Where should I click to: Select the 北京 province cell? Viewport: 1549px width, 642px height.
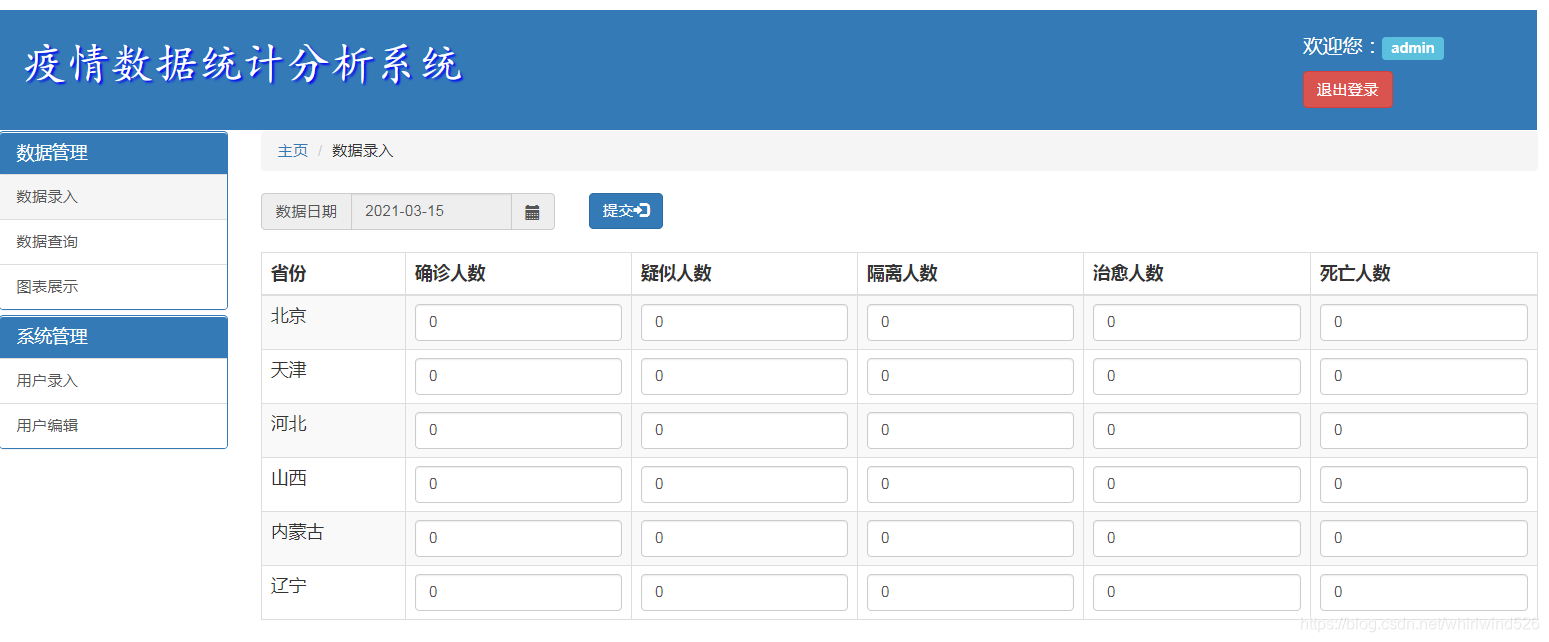(x=333, y=323)
